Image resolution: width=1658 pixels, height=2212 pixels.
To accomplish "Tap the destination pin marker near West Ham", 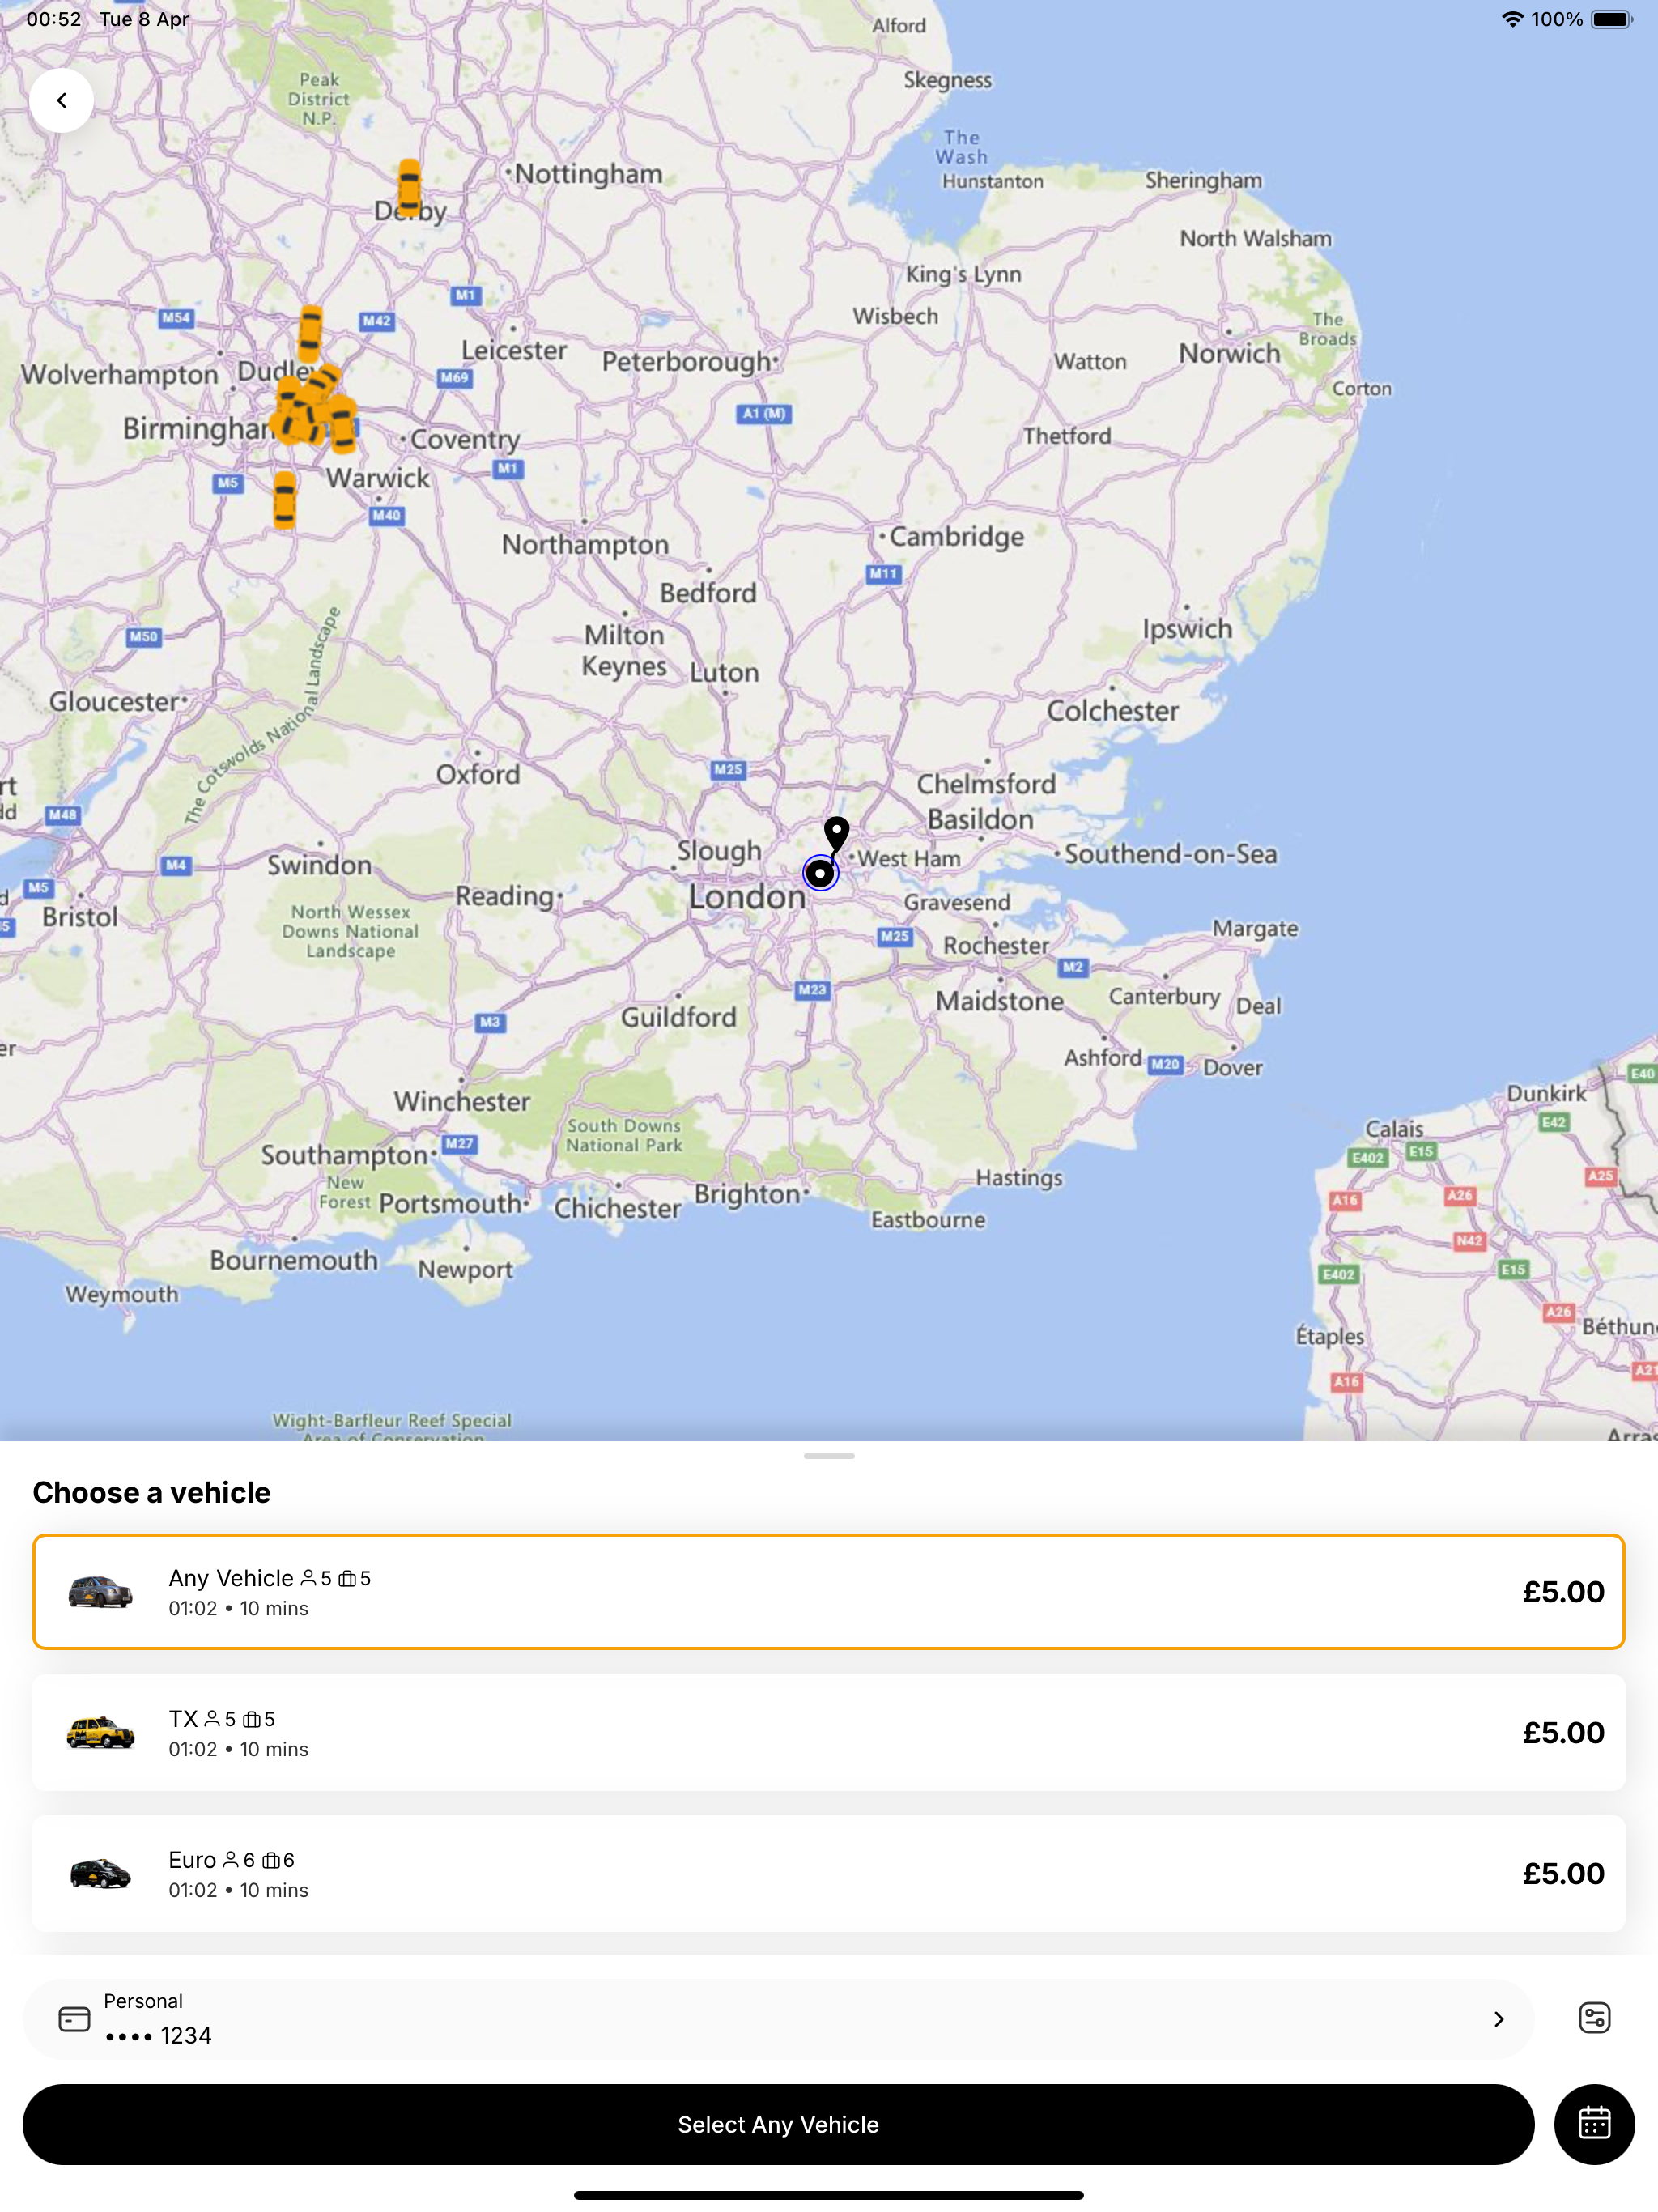I will click(x=836, y=833).
